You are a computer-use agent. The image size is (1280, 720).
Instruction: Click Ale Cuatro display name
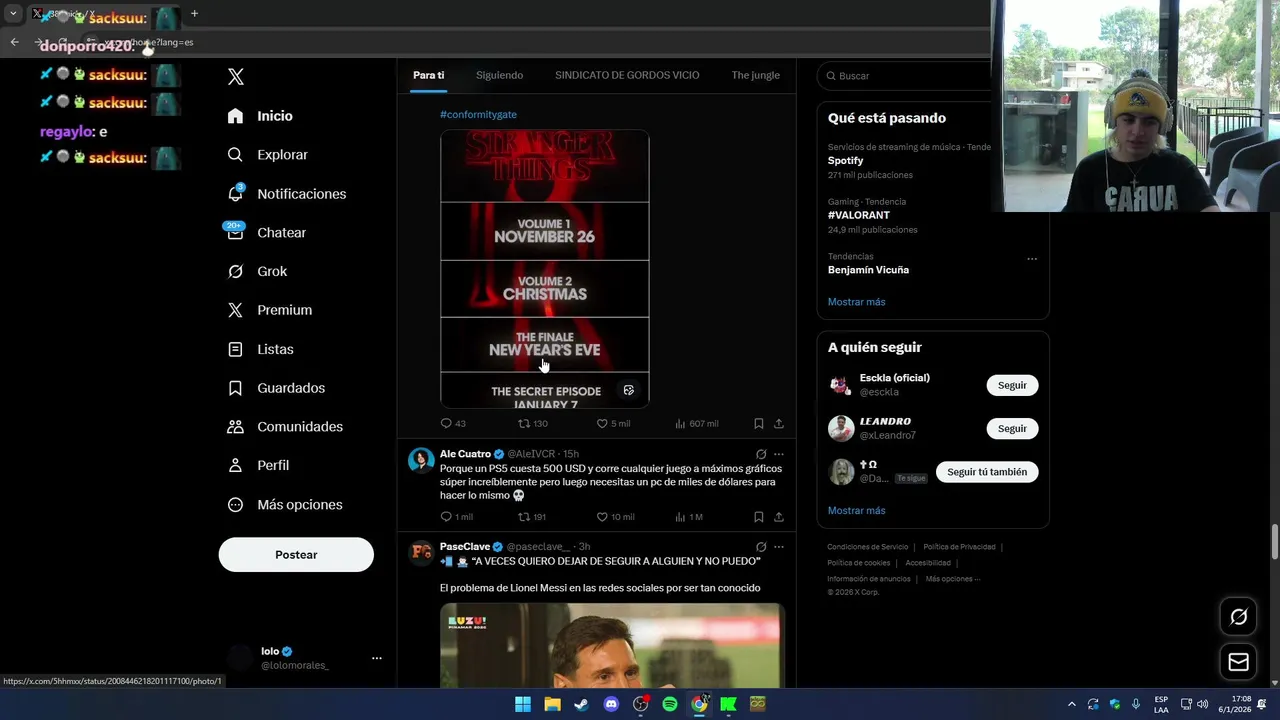(465, 454)
